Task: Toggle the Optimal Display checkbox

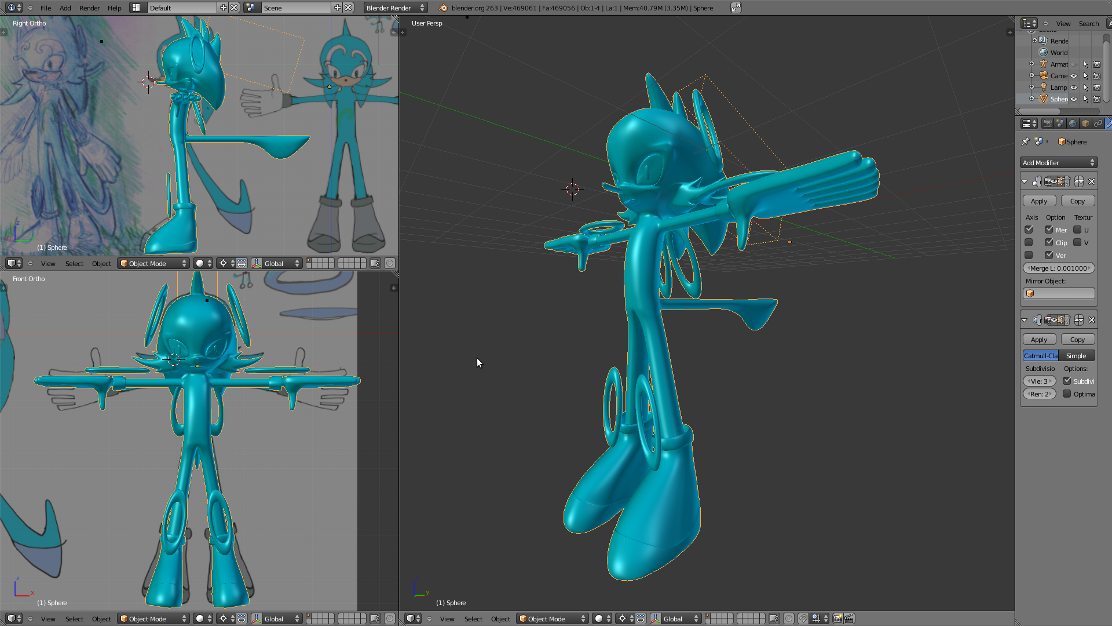Action: pyautogui.click(x=1067, y=394)
